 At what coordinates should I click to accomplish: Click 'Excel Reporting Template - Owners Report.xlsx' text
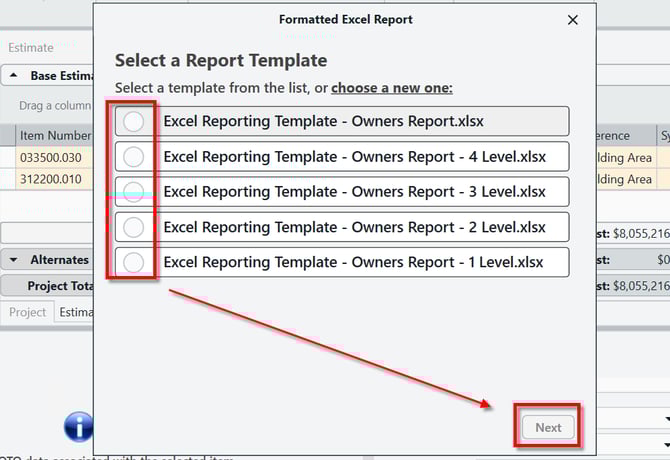323,121
